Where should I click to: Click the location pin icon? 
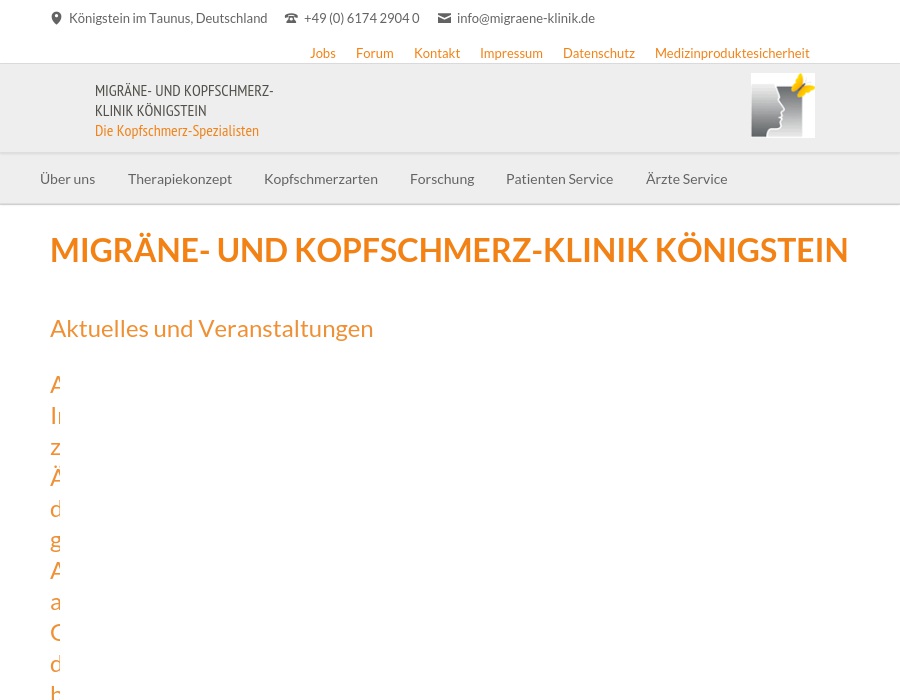coord(56,17)
